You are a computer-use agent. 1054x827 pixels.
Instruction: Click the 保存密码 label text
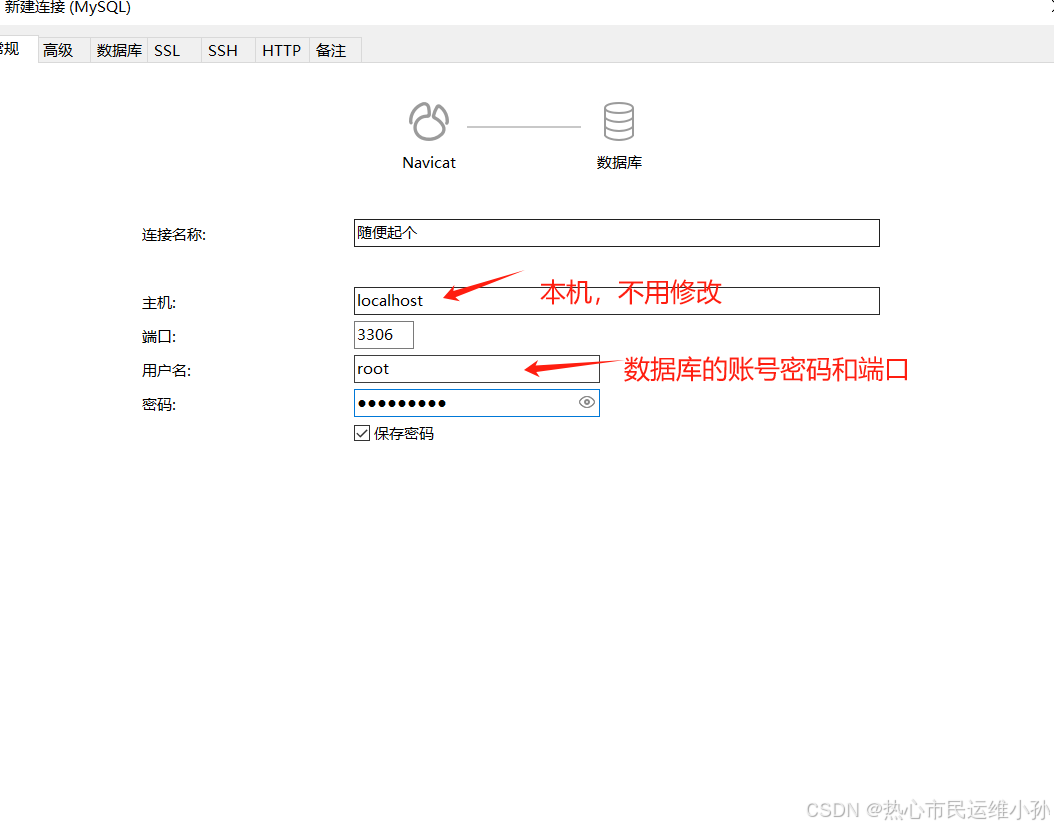pyautogui.click(x=404, y=434)
